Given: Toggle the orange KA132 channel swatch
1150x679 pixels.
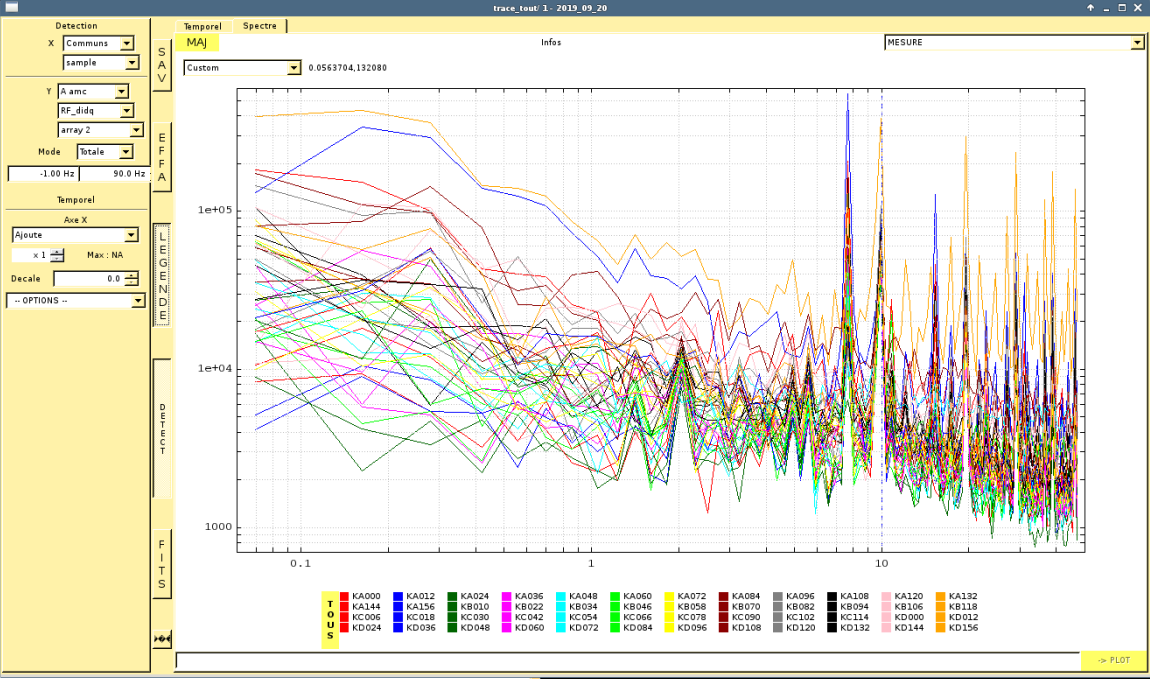Looking at the screenshot, I should [941, 596].
